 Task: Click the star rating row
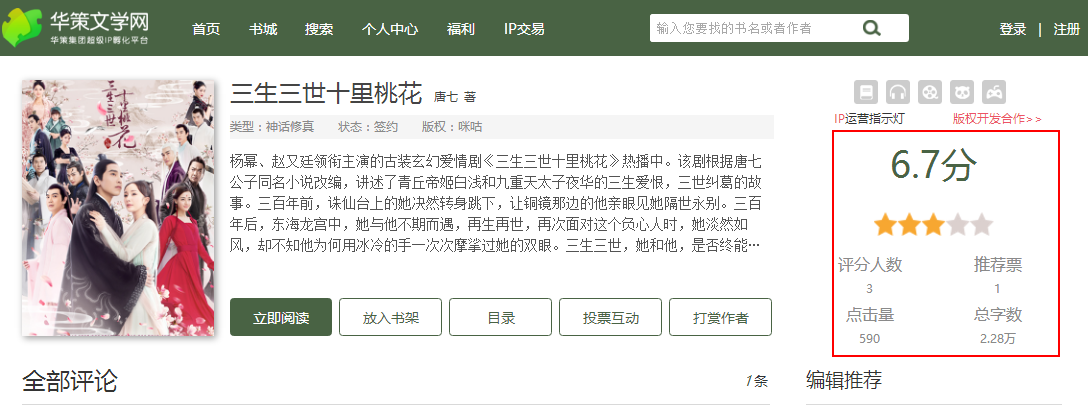click(x=933, y=224)
